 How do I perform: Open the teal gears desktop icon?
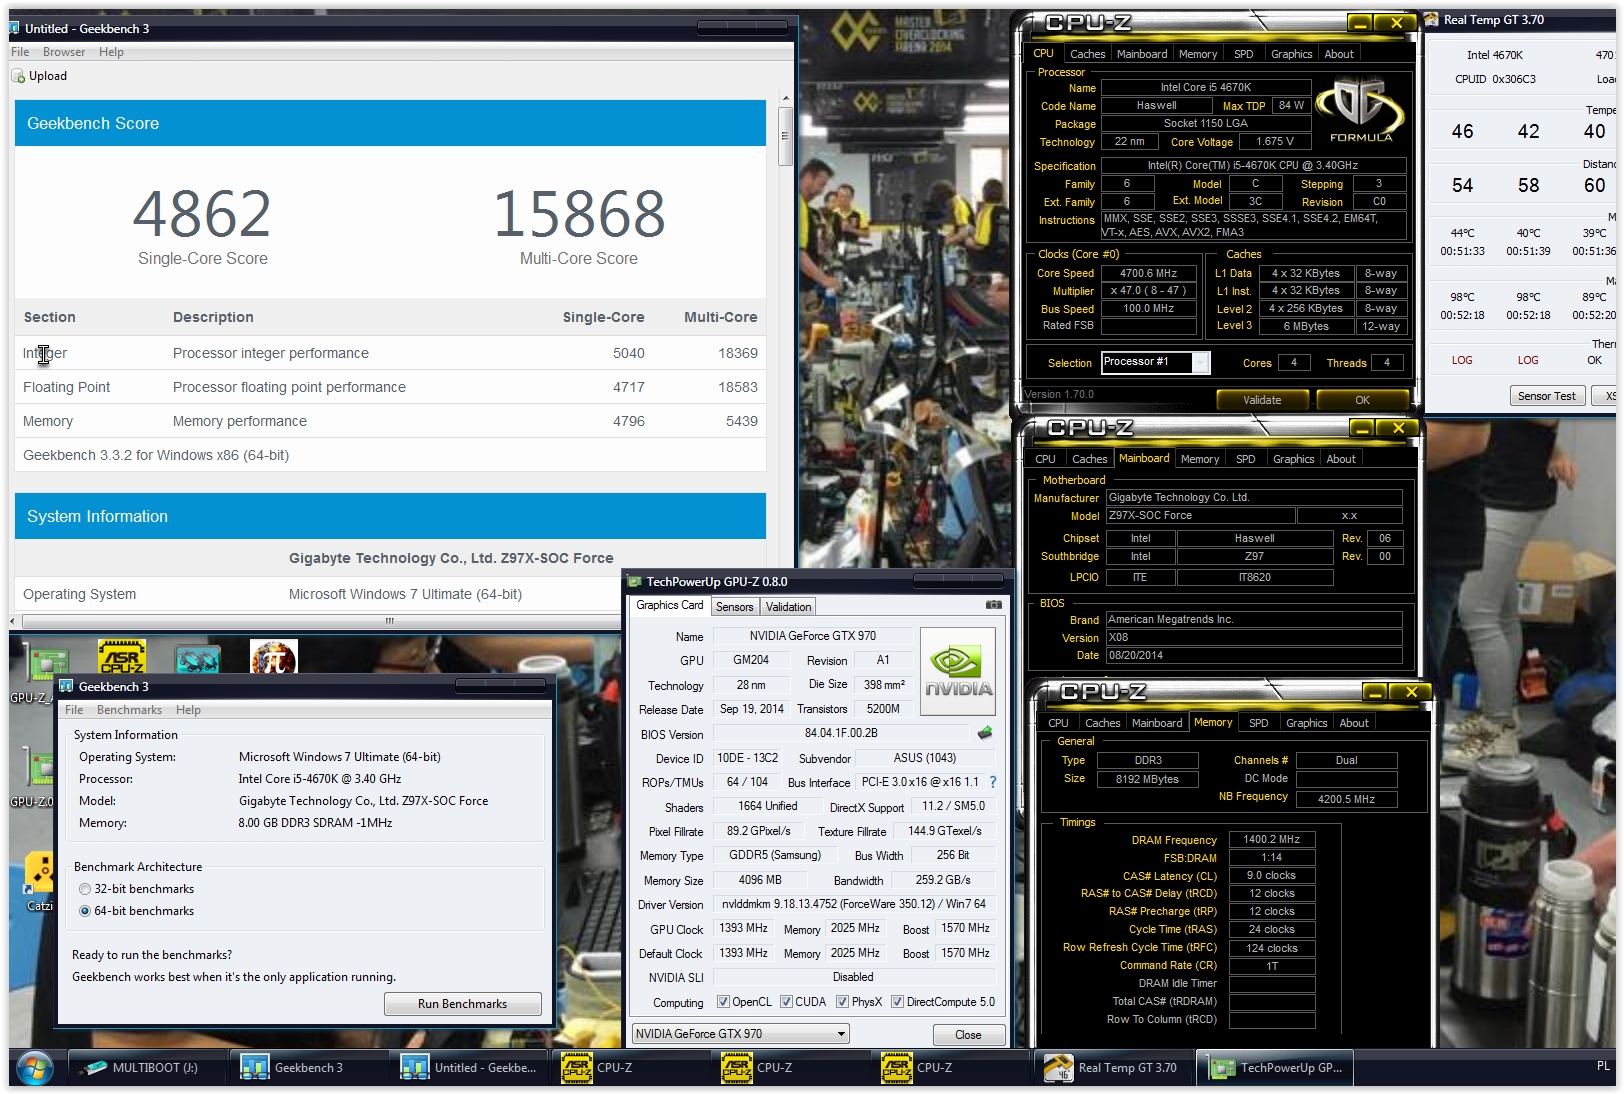coord(197,658)
